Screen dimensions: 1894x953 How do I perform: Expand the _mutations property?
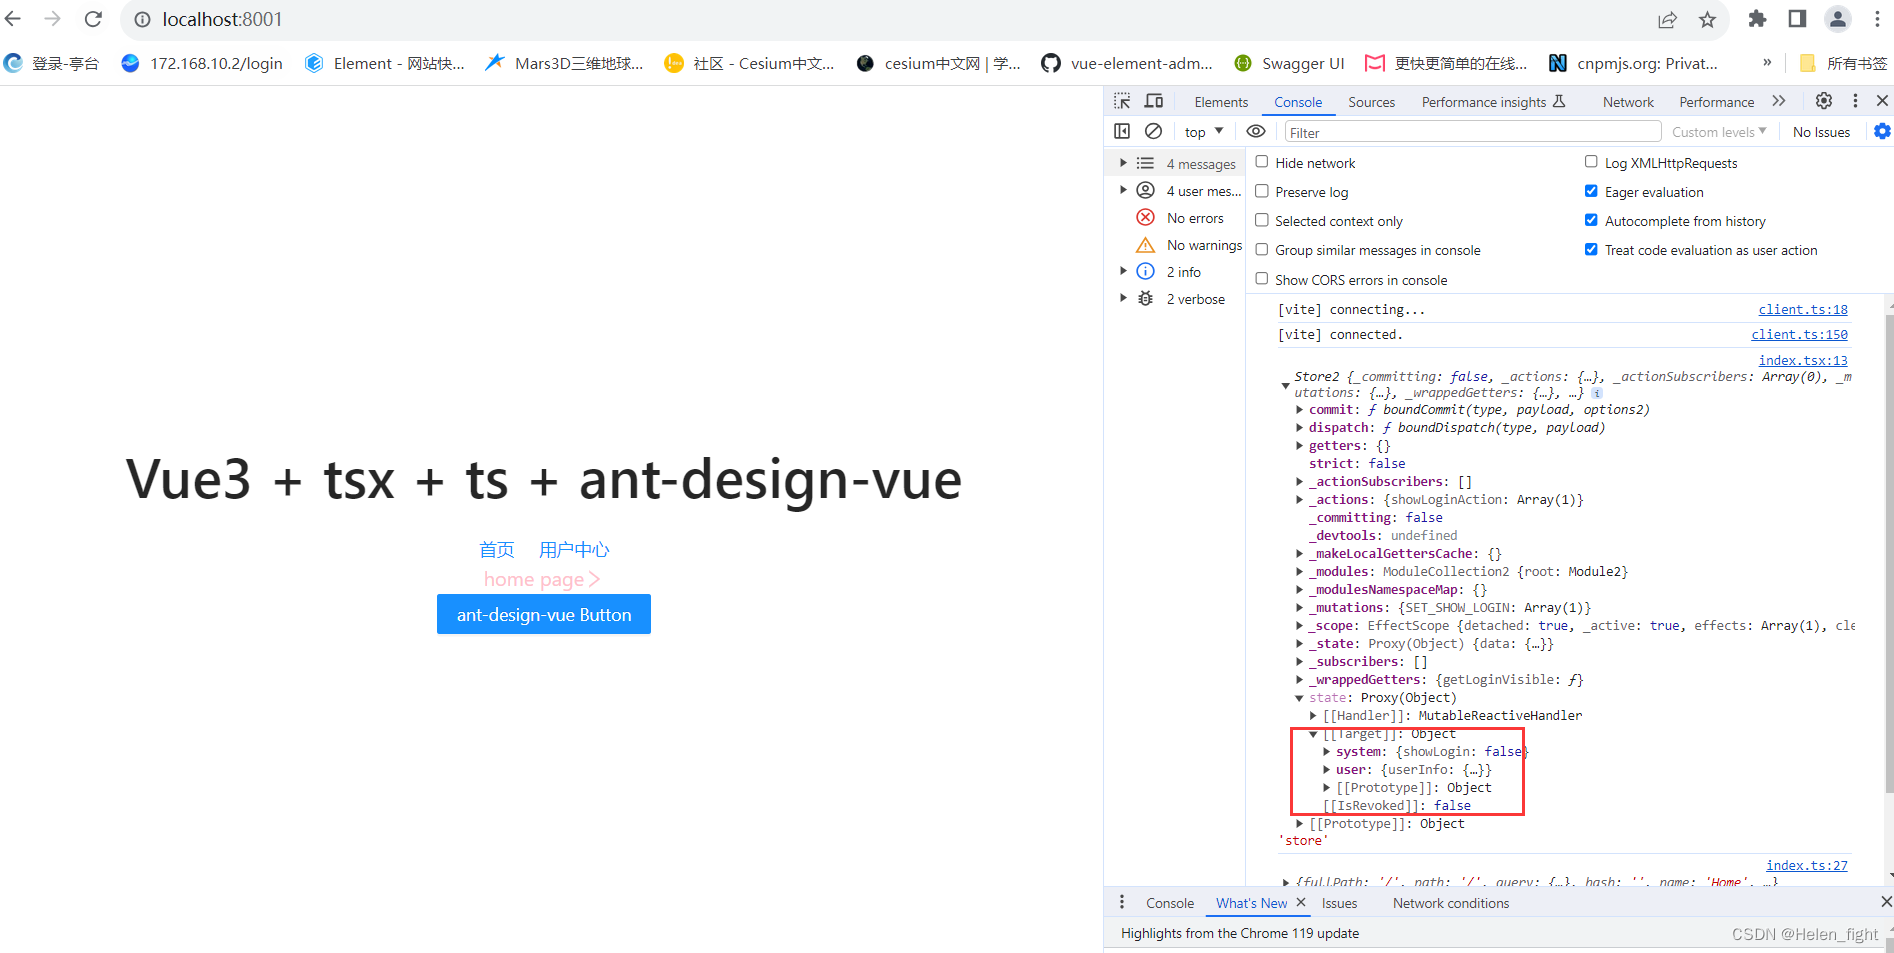pos(1300,608)
